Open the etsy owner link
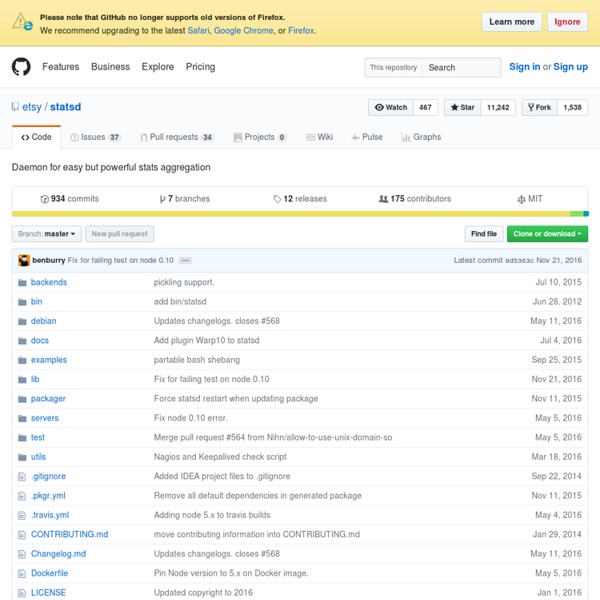Image resolution: width=600 pixels, height=600 pixels. (32, 107)
